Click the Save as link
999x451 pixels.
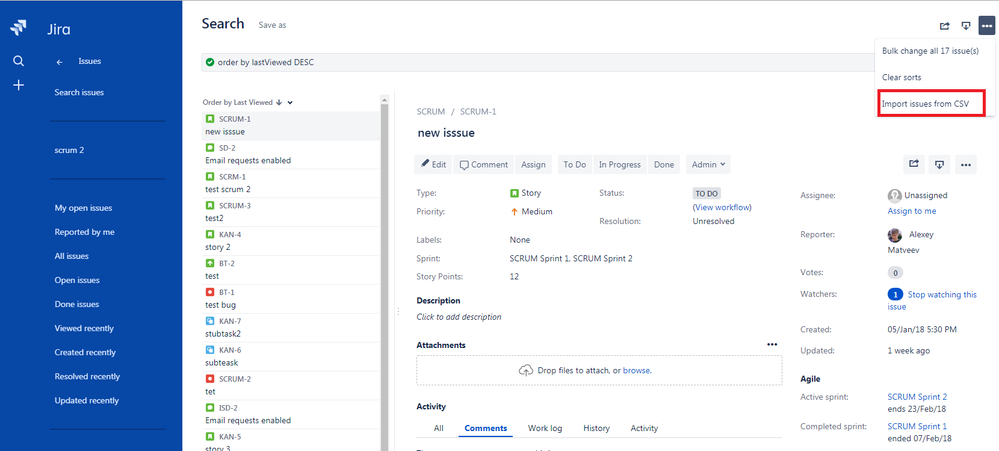[x=272, y=25]
